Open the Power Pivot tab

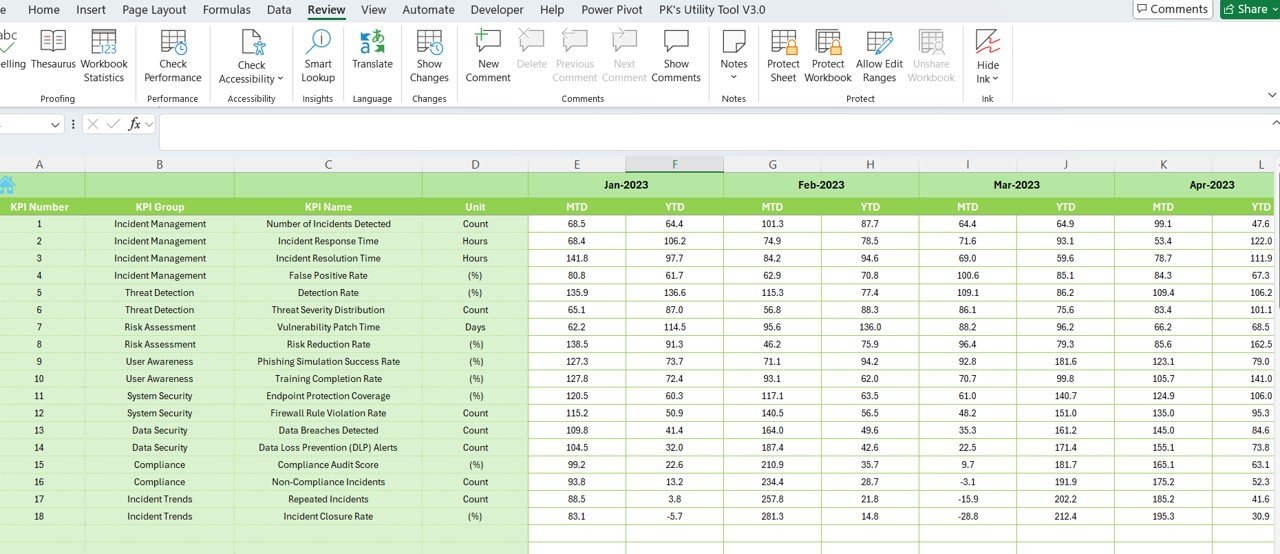point(612,10)
